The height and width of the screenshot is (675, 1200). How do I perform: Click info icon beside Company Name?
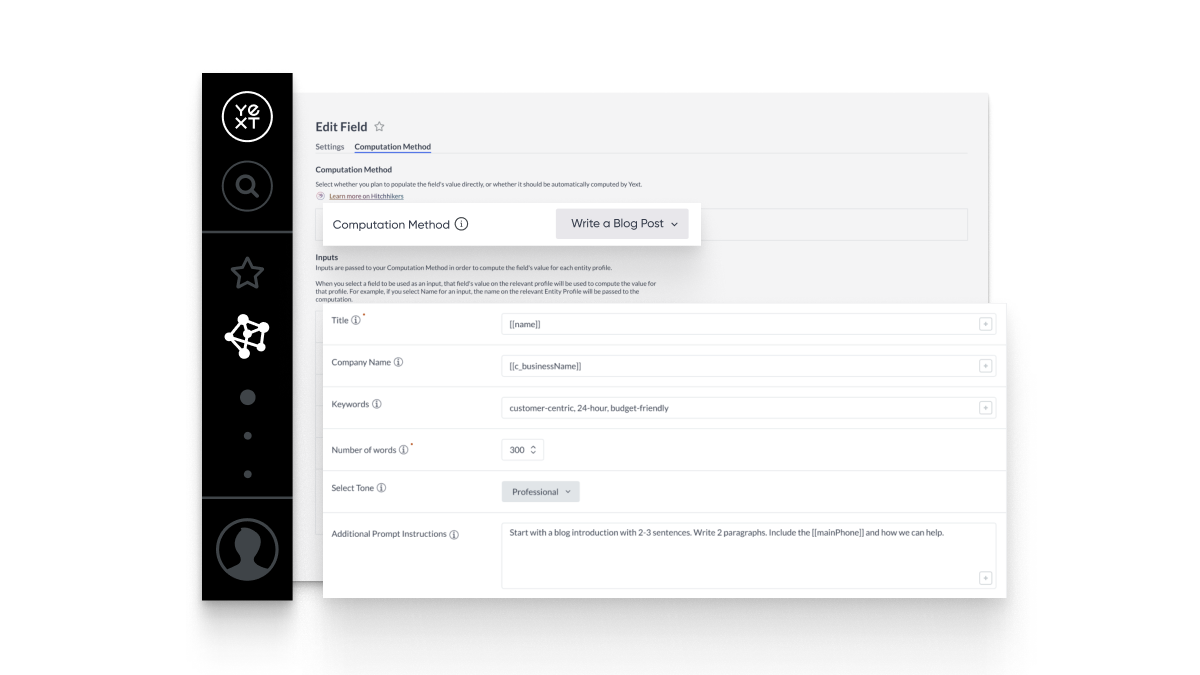pyautogui.click(x=398, y=363)
